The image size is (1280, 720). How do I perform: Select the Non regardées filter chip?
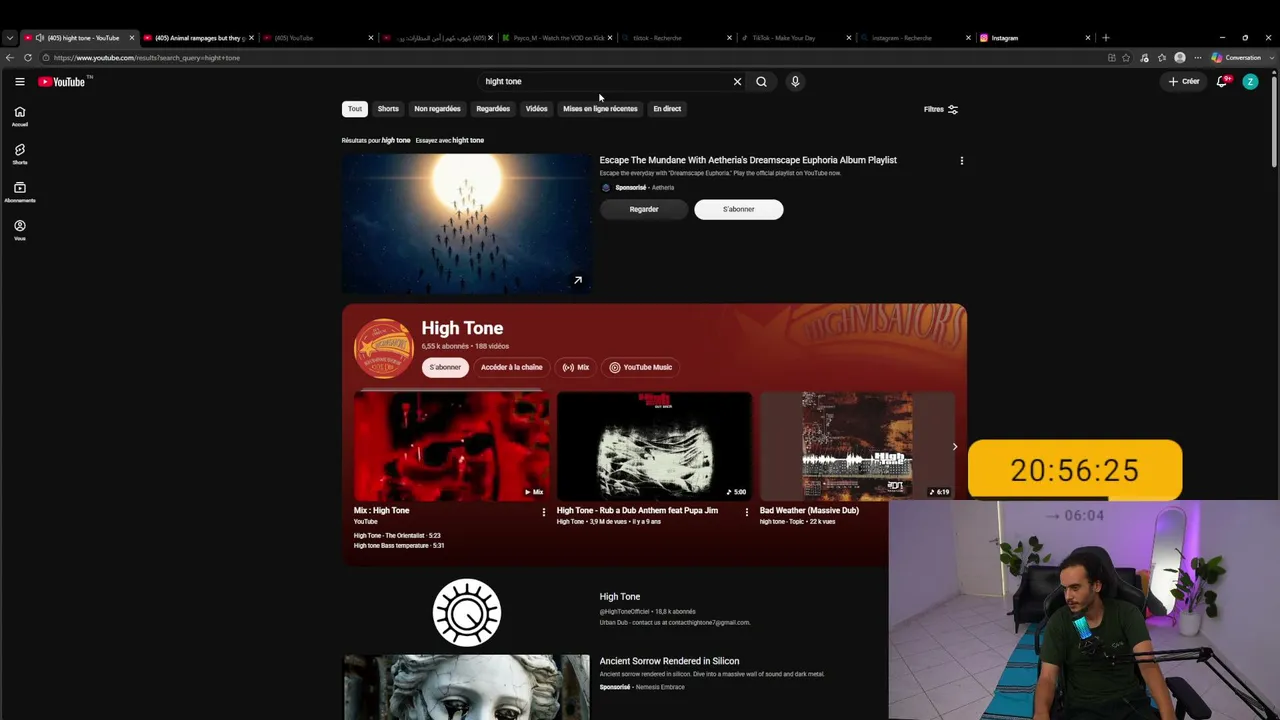click(438, 109)
